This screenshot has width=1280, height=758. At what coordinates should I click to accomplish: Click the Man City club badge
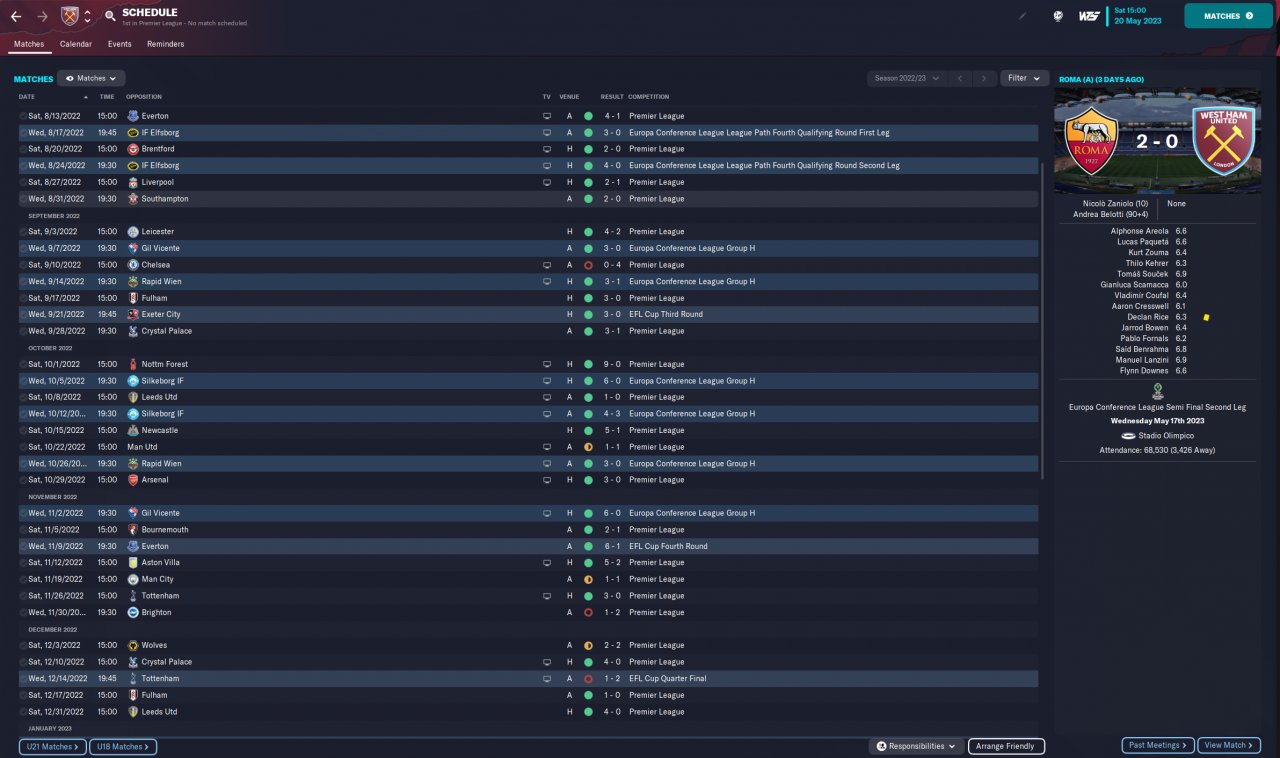point(133,579)
